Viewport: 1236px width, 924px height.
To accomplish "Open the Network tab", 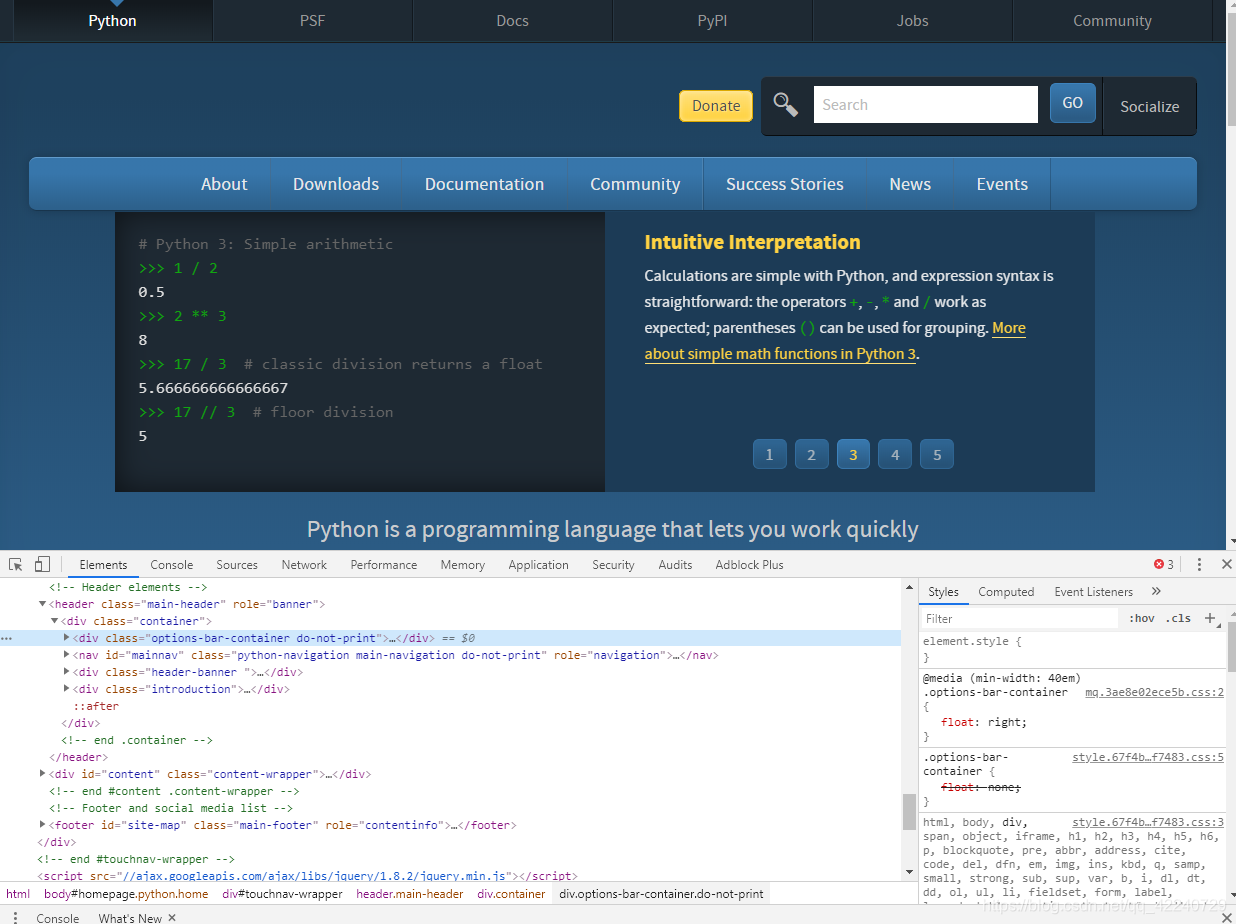I will click(304, 565).
